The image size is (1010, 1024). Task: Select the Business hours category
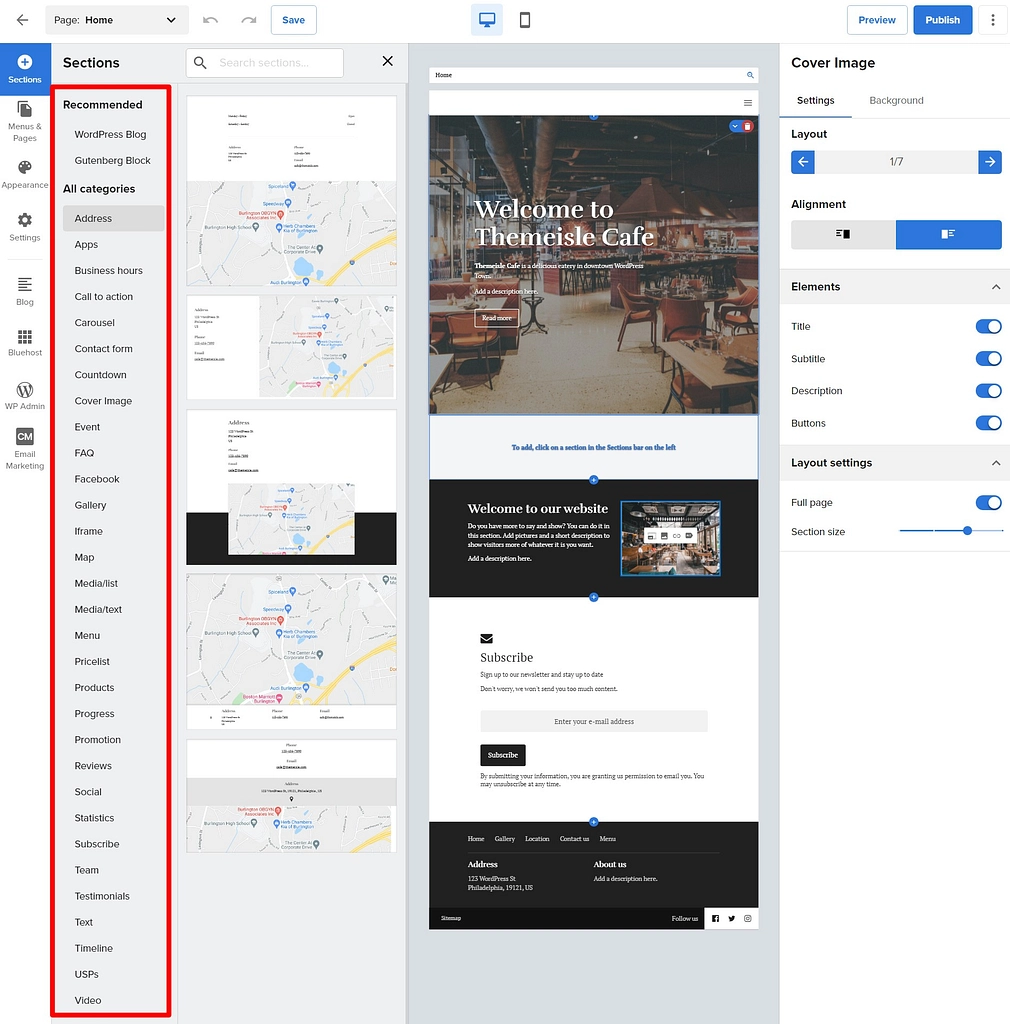click(108, 270)
